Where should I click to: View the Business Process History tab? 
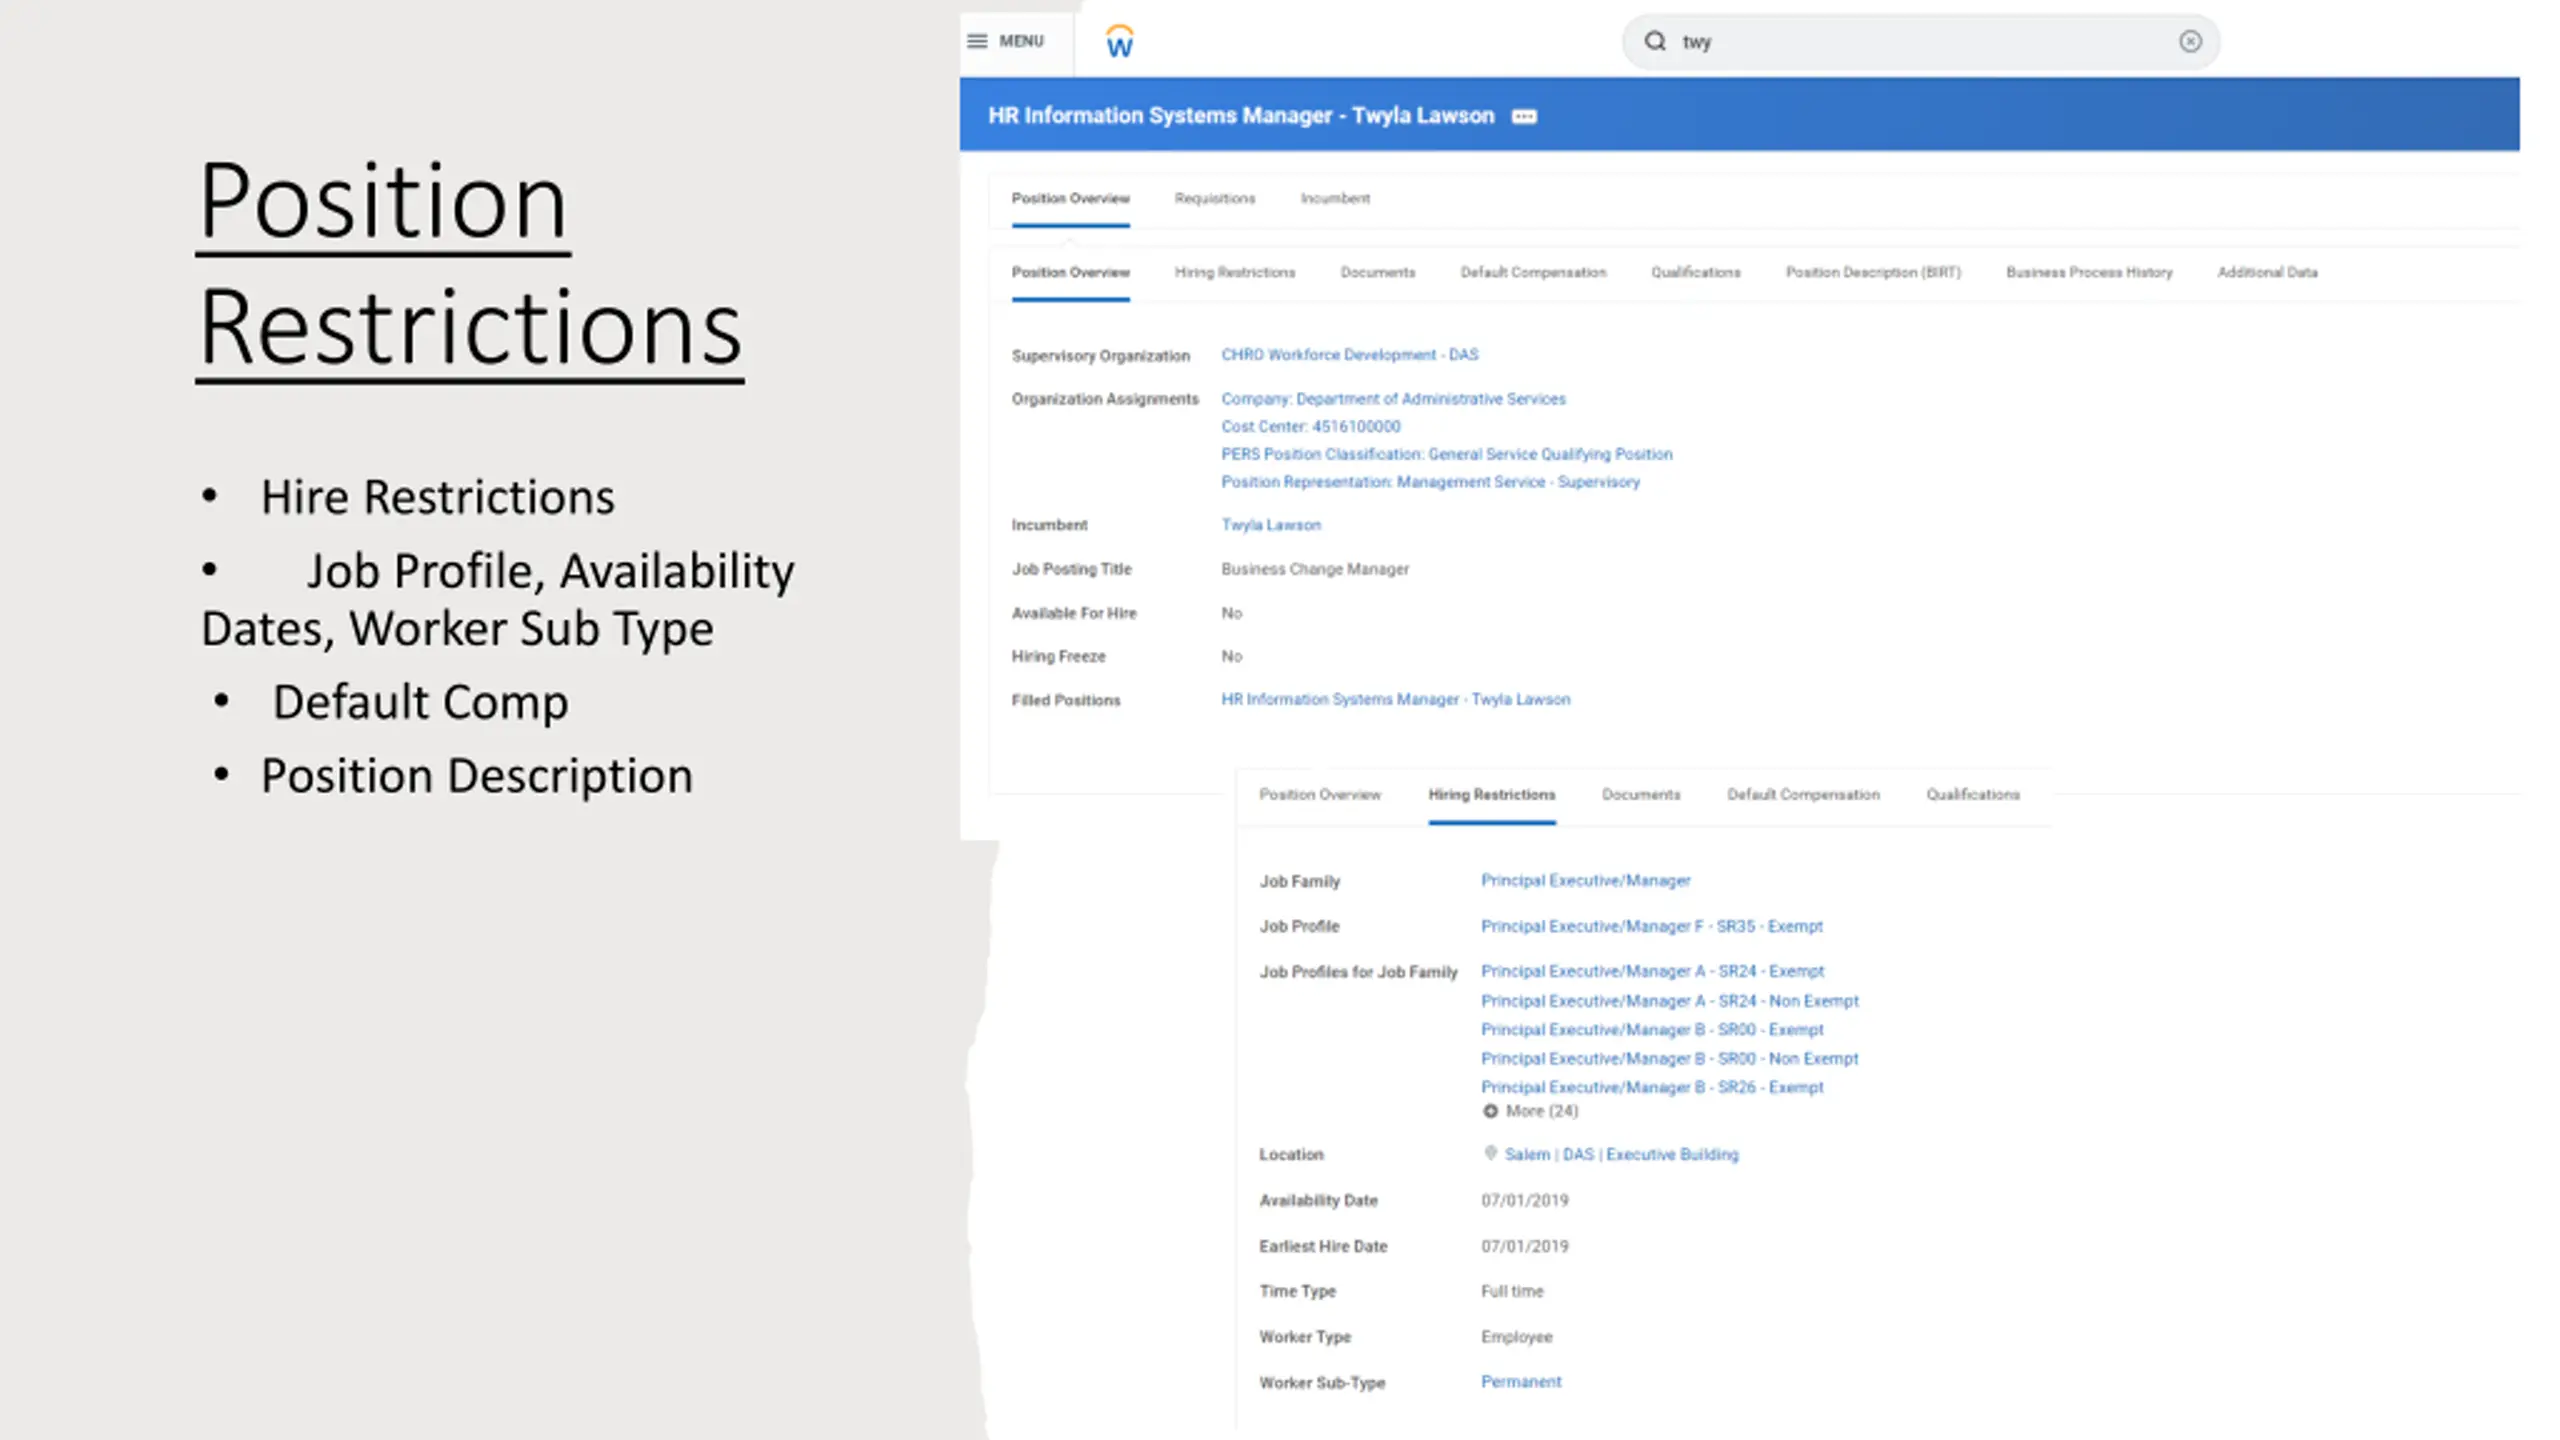[2089, 272]
